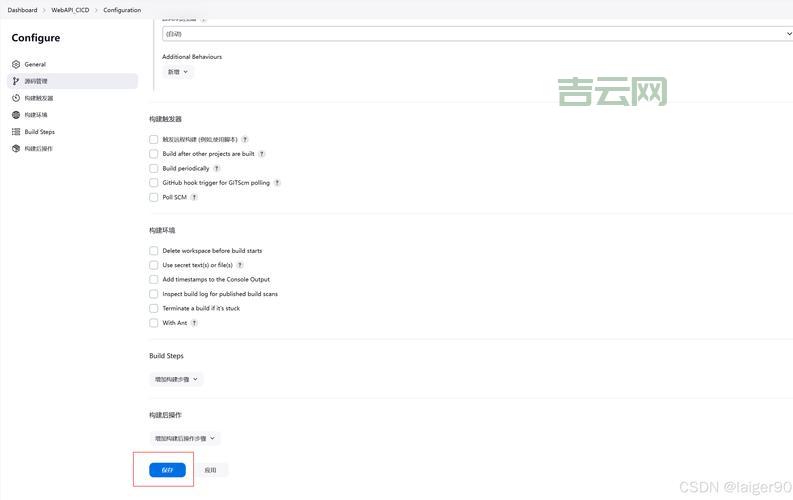Screen dimensions: 793x500
Task: Select 构建后操作 in sidebar
Action: click(x=72, y=149)
